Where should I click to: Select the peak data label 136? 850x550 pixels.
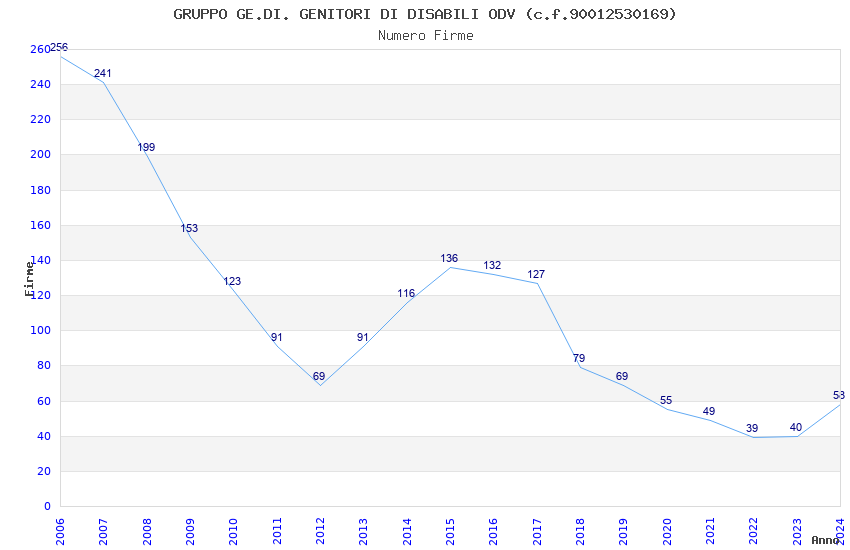(x=449, y=258)
